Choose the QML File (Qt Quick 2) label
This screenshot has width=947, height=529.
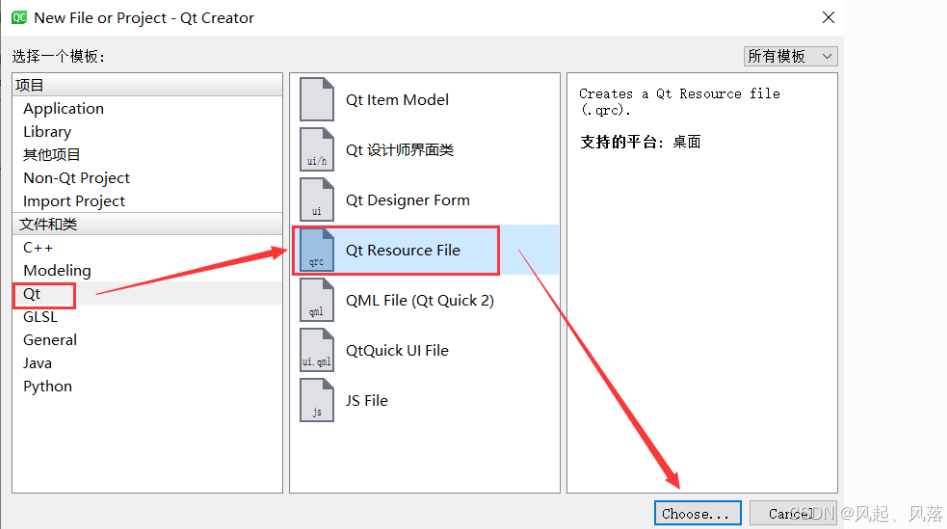(420, 300)
